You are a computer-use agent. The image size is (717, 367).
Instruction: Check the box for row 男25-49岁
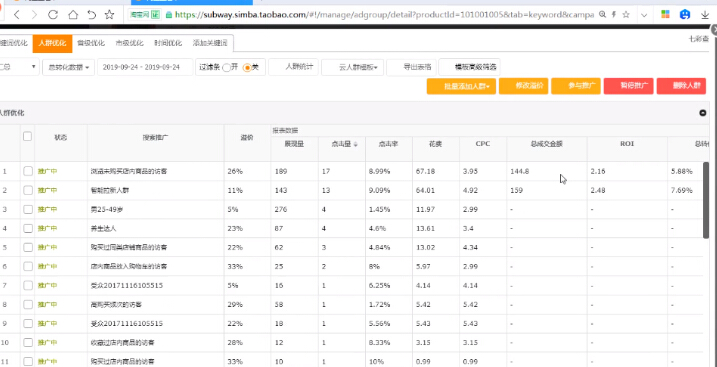[28, 209]
